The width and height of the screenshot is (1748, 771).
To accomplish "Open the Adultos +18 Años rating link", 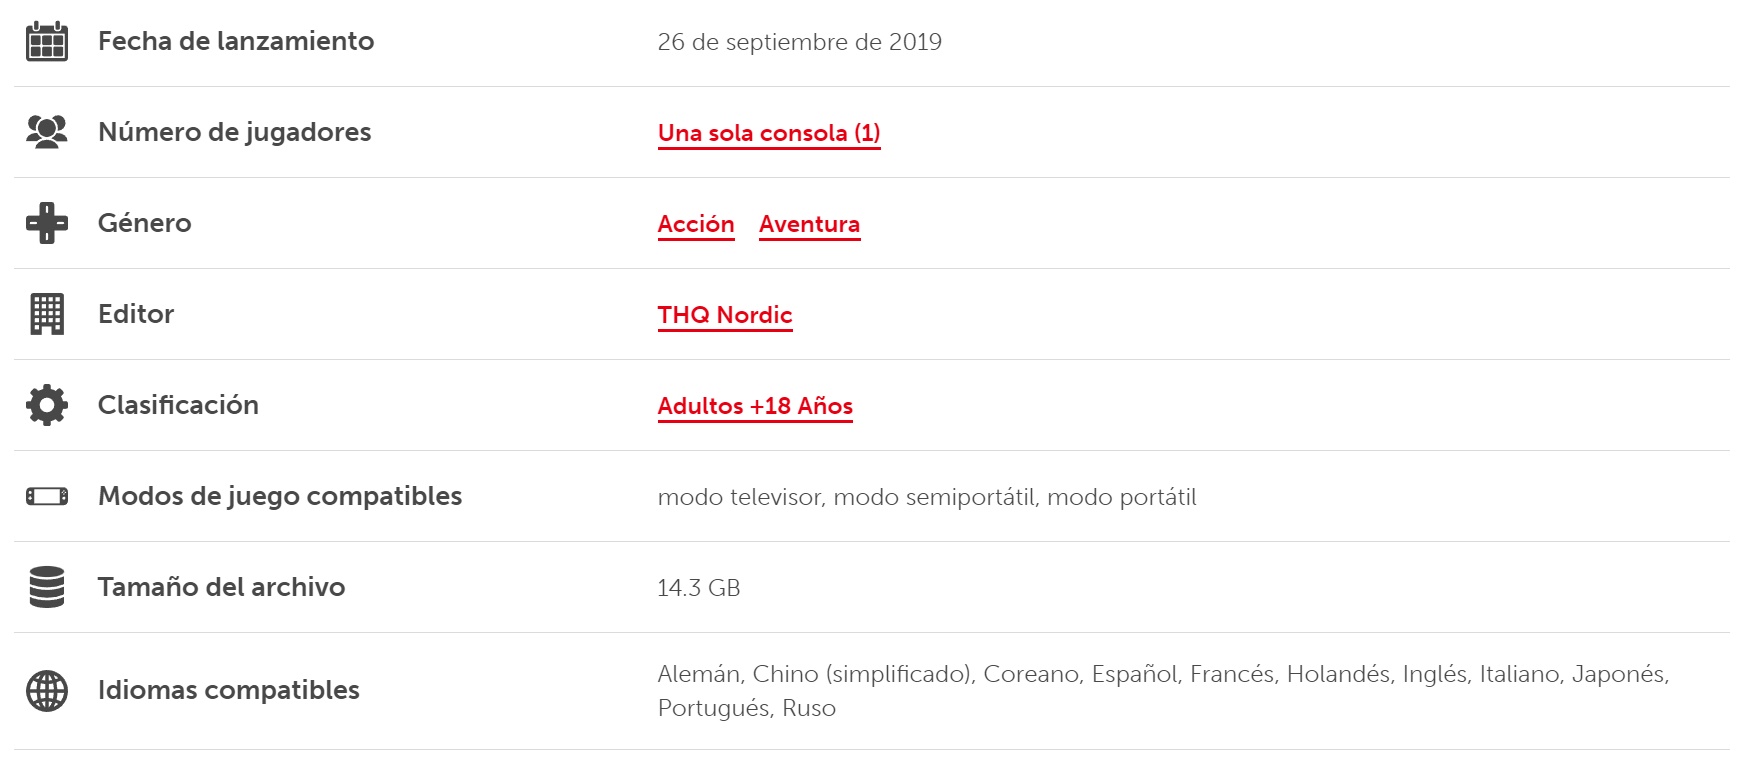I will coord(755,406).
